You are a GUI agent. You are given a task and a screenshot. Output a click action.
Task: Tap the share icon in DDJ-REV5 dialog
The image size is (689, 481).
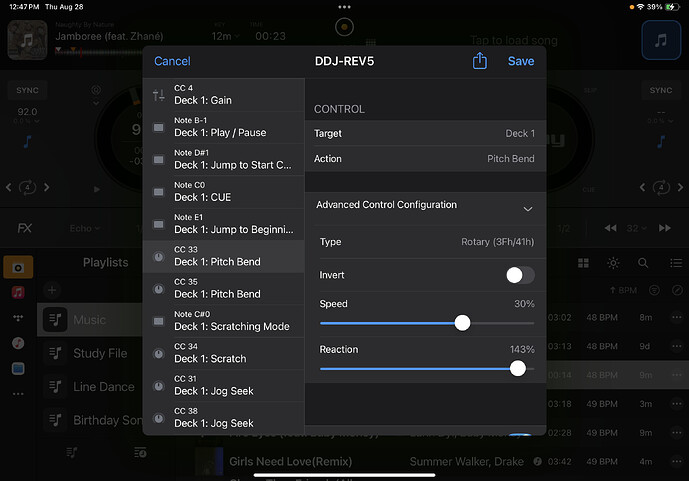tap(479, 61)
